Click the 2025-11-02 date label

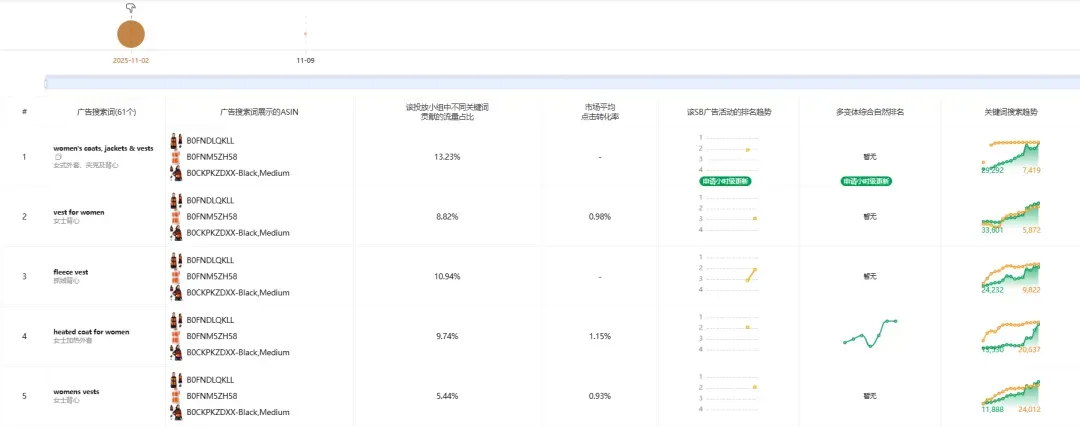click(131, 61)
